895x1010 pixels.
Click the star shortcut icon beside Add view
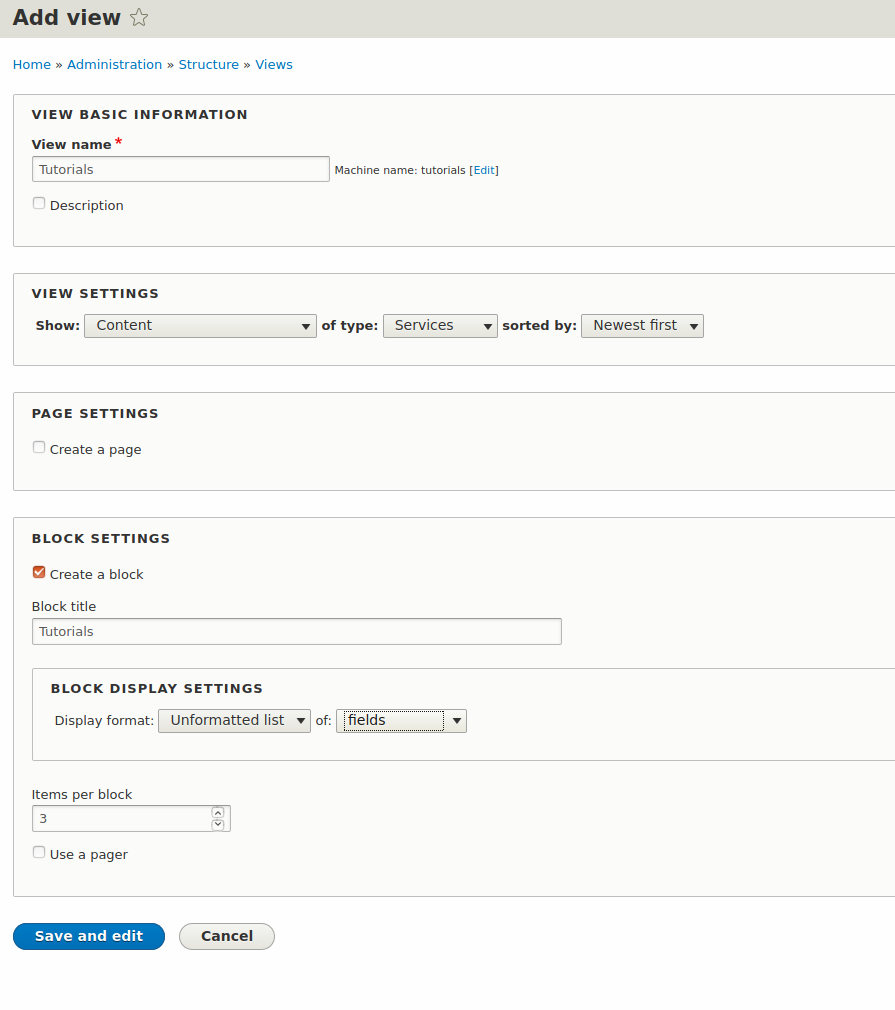point(140,18)
